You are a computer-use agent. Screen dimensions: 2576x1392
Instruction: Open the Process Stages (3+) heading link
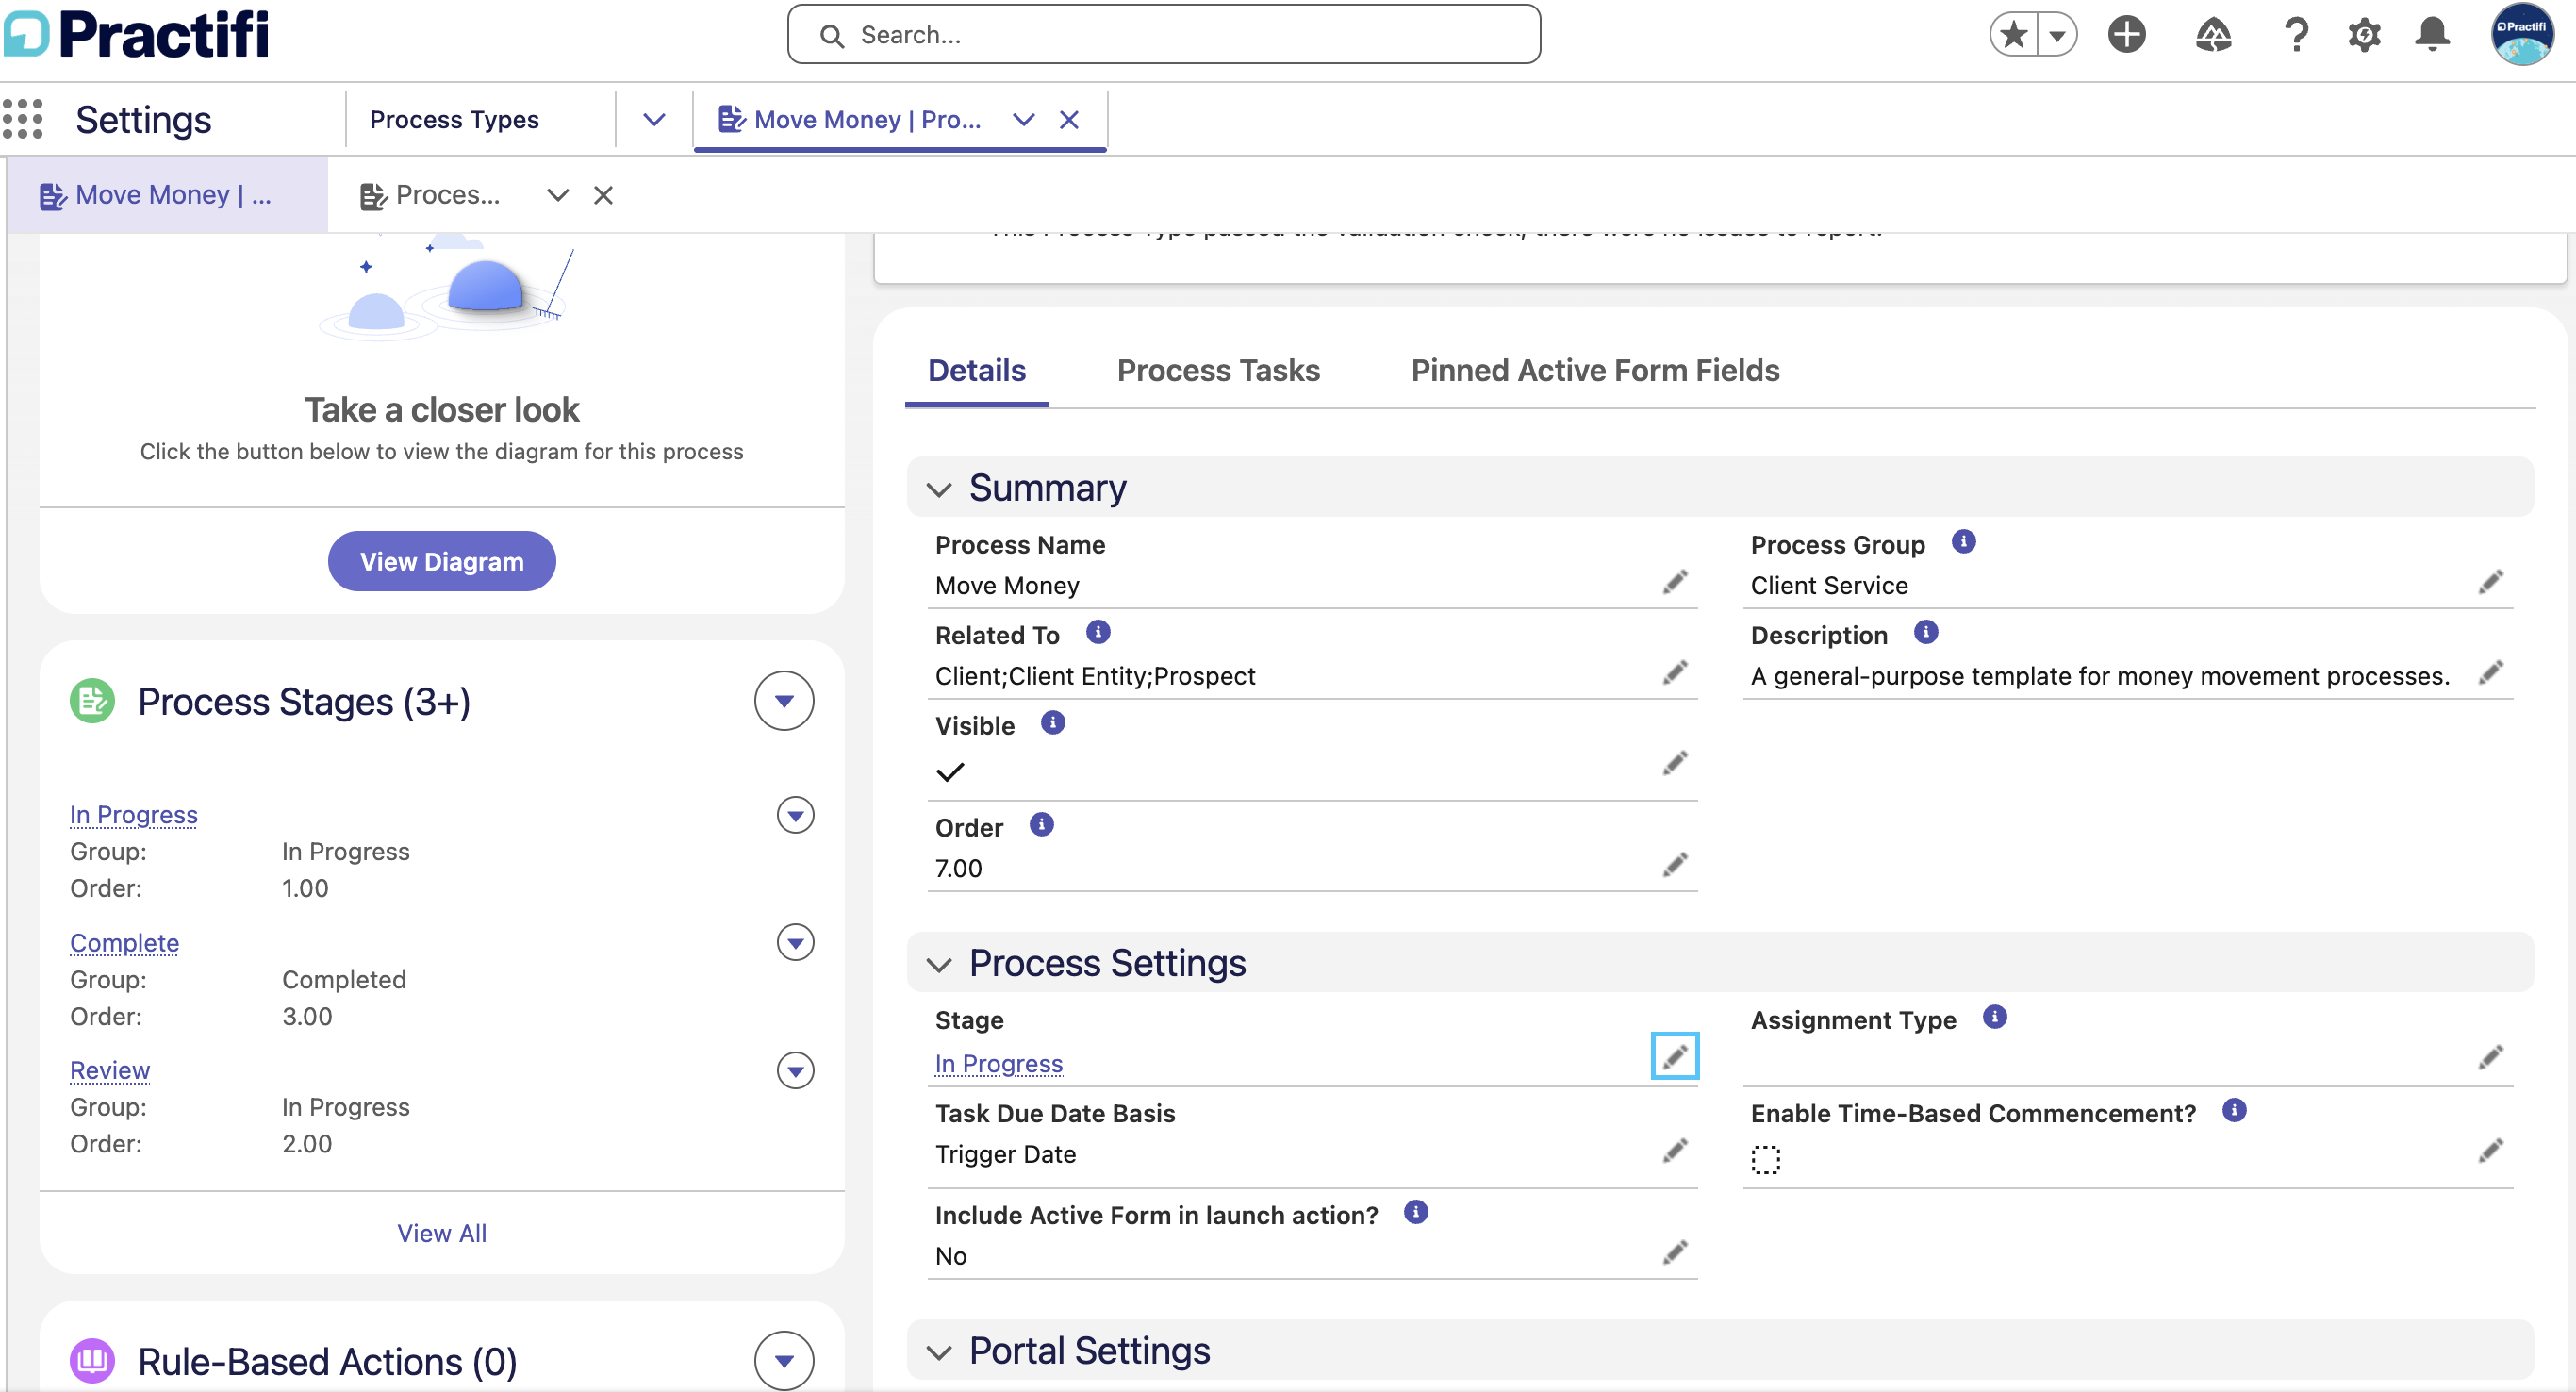point(304,702)
